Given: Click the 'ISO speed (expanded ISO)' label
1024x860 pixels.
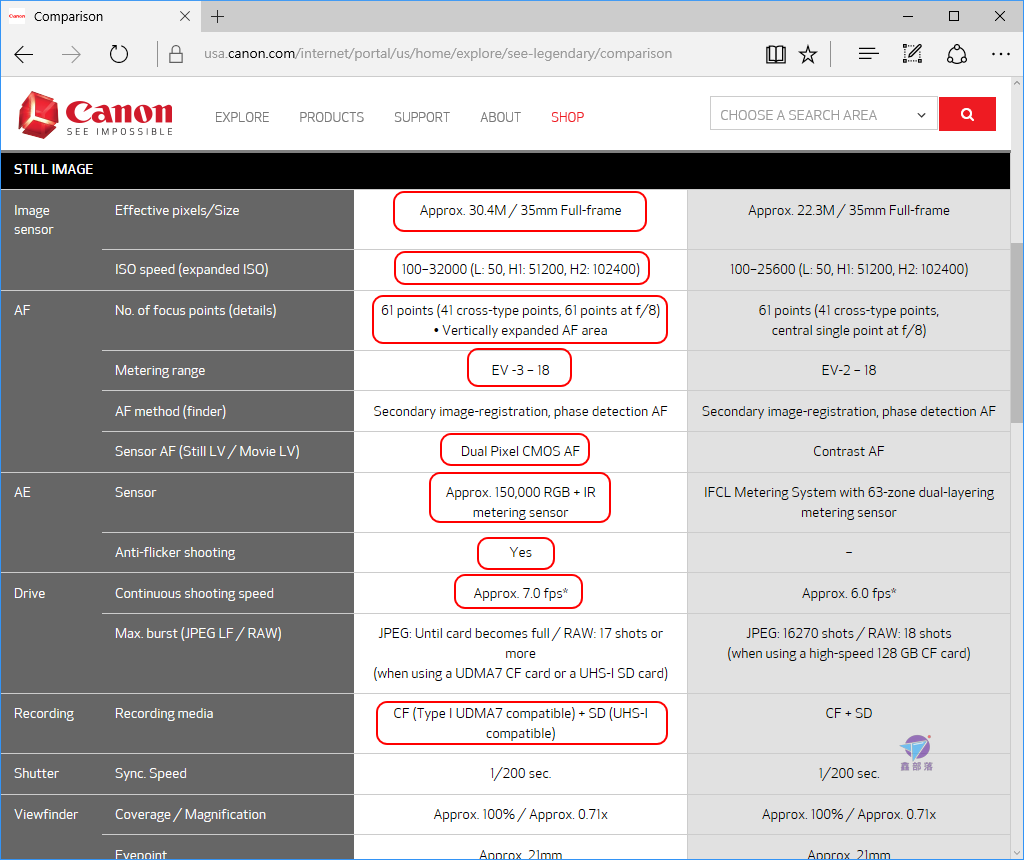Looking at the screenshot, I should point(192,269).
